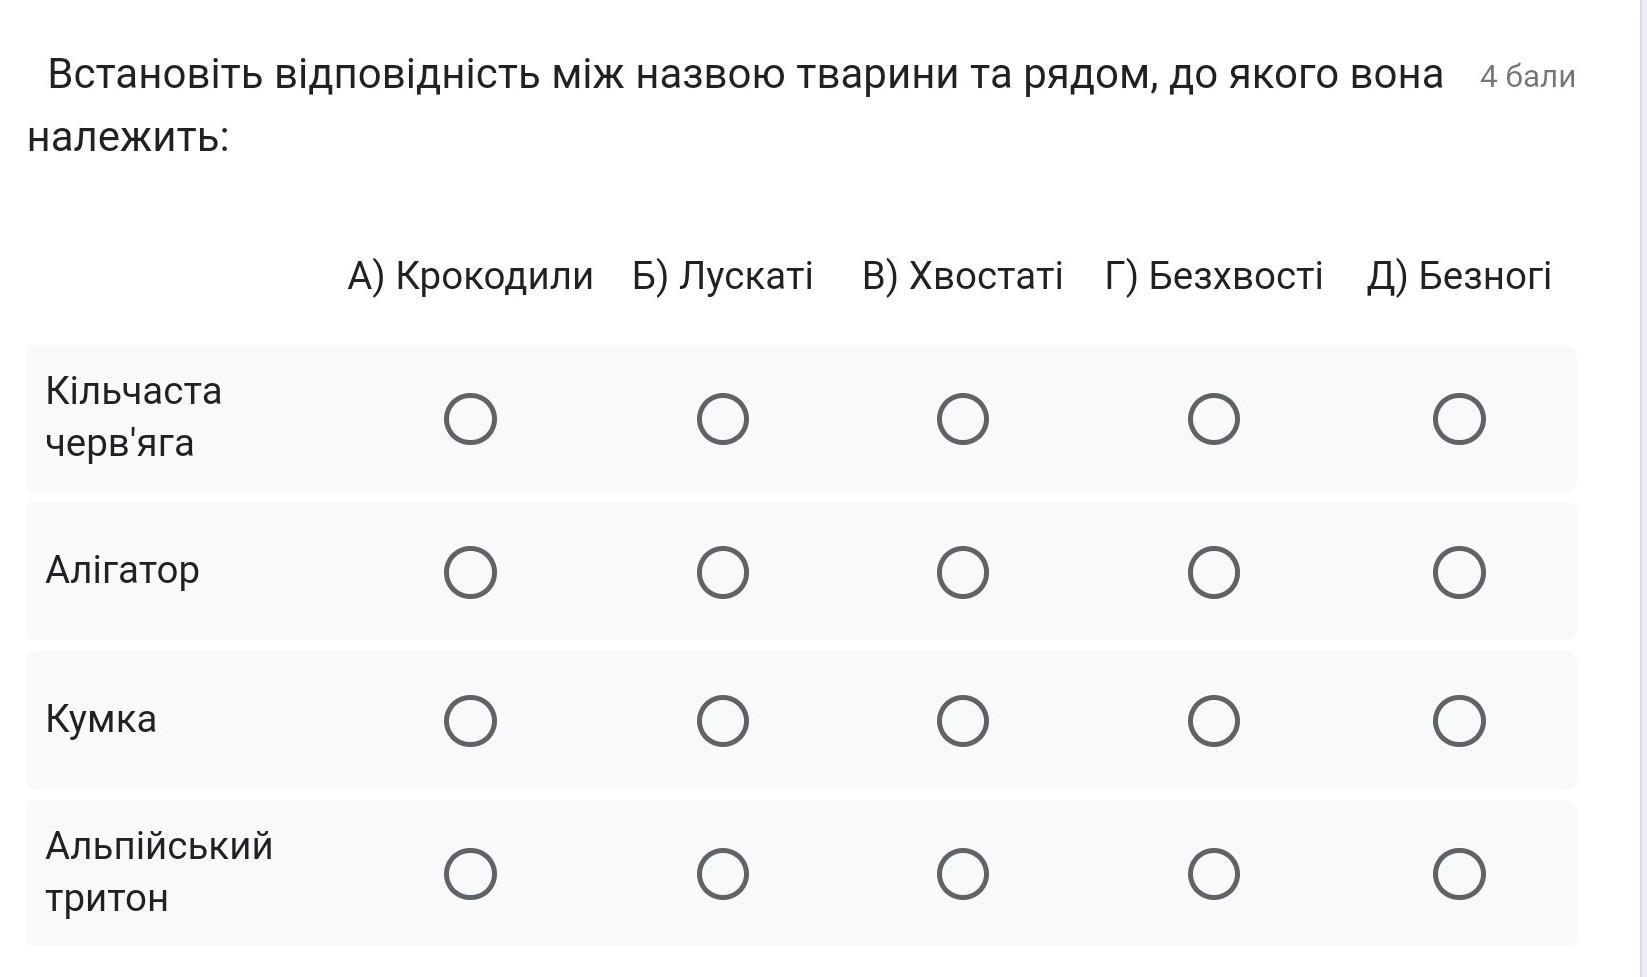Select Безногі for Кільчаста черв'яга
The width and height of the screenshot is (1647, 977).
click(1459, 419)
